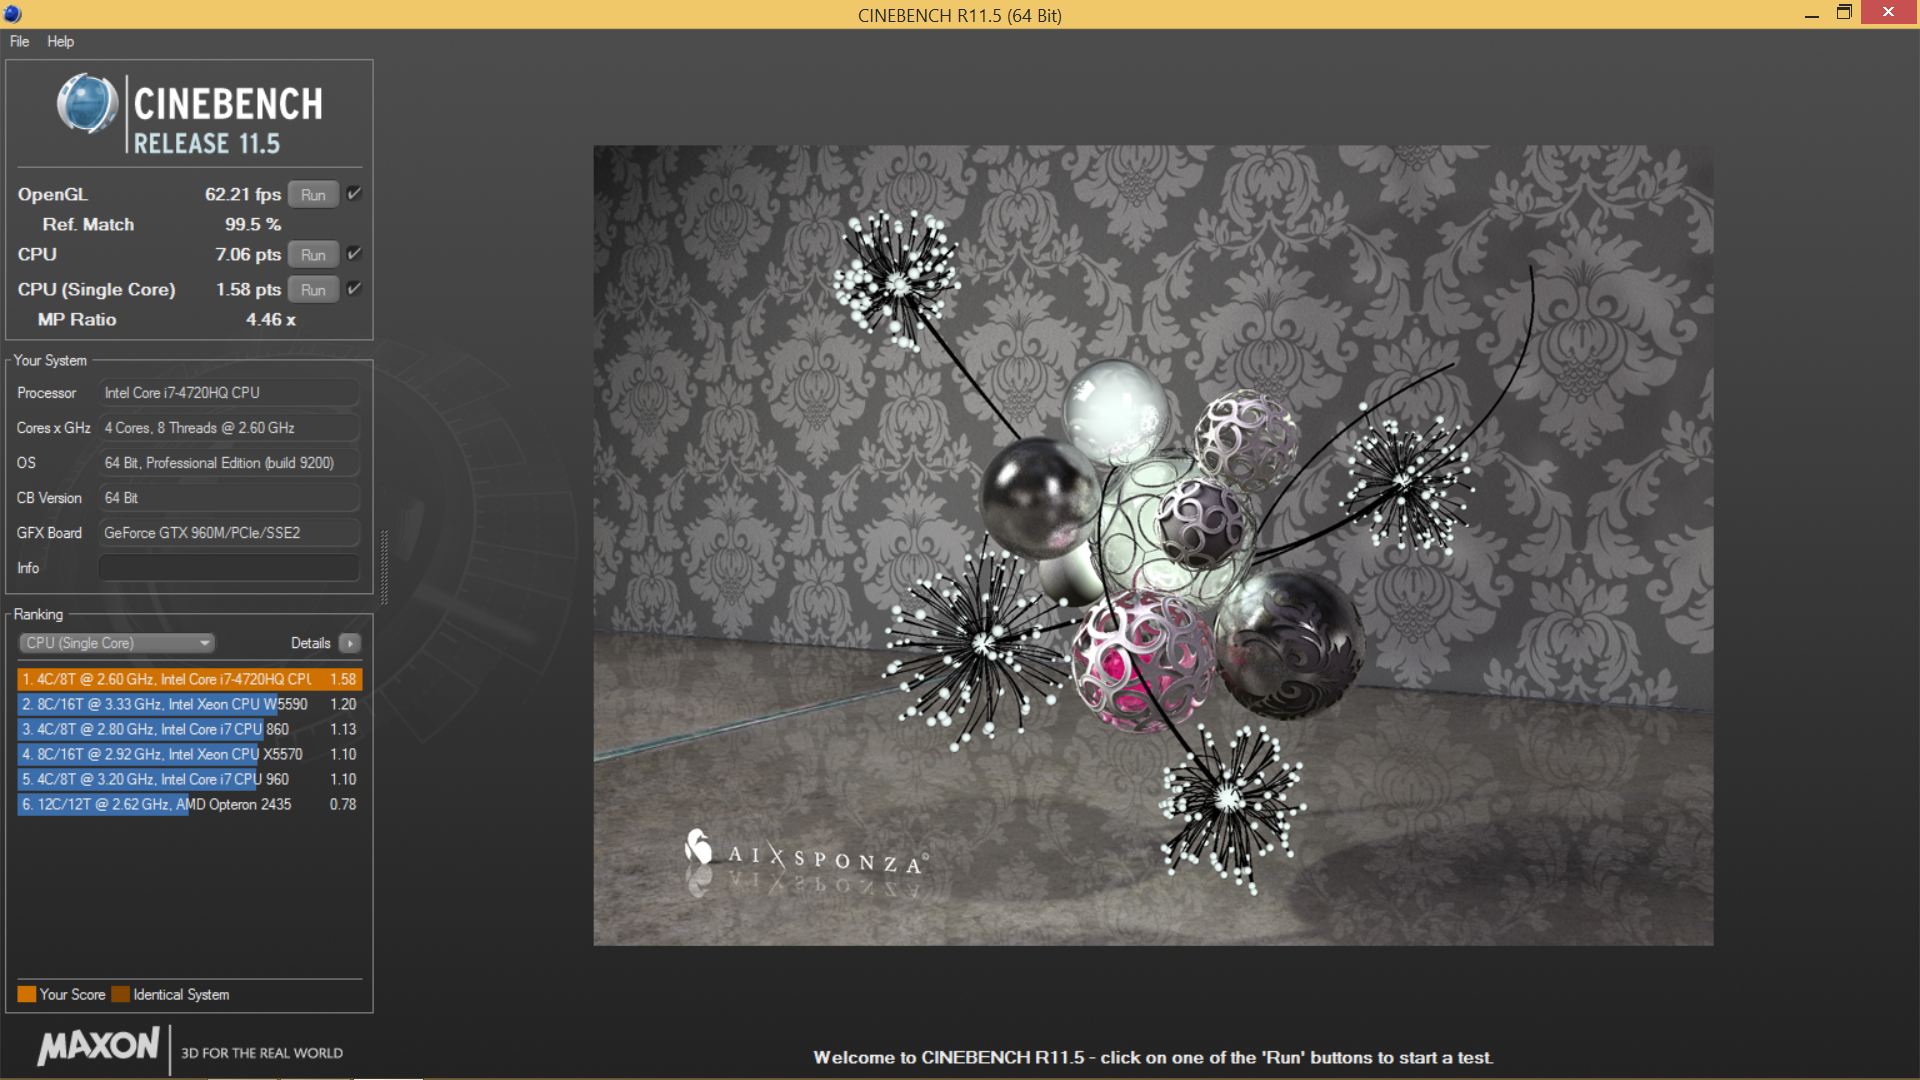Click the 1.58 pts single core score
Image resolution: width=1920 pixels, height=1080 pixels.
tap(248, 289)
